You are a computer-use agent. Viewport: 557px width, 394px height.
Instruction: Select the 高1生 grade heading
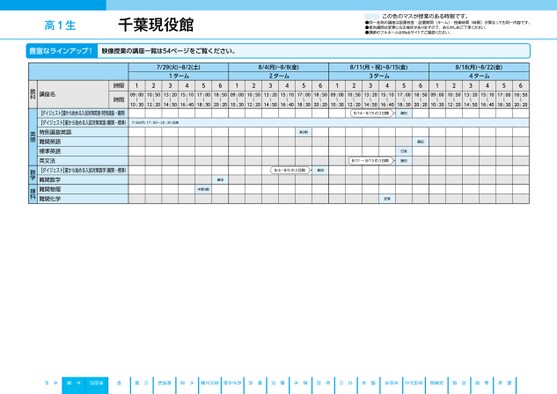pos(60,25)
